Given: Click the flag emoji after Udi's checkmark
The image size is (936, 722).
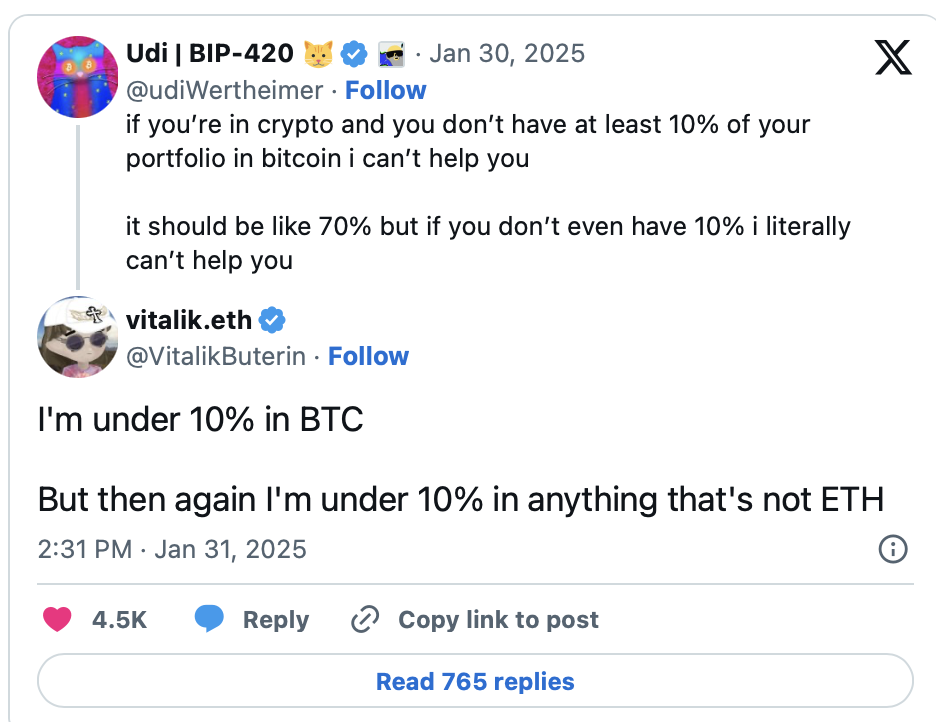Looking at the screenshot, I should pos(391,54).
